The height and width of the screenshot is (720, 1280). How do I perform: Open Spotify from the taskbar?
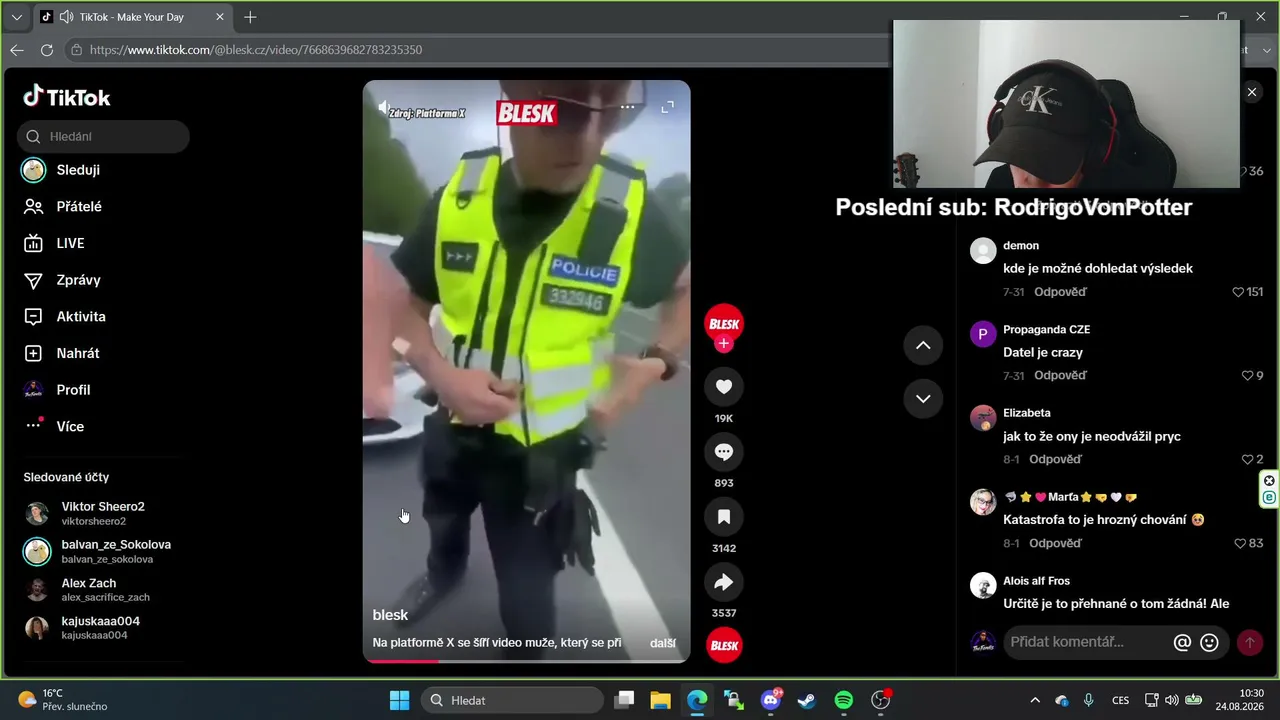click(x=843, y=700)
